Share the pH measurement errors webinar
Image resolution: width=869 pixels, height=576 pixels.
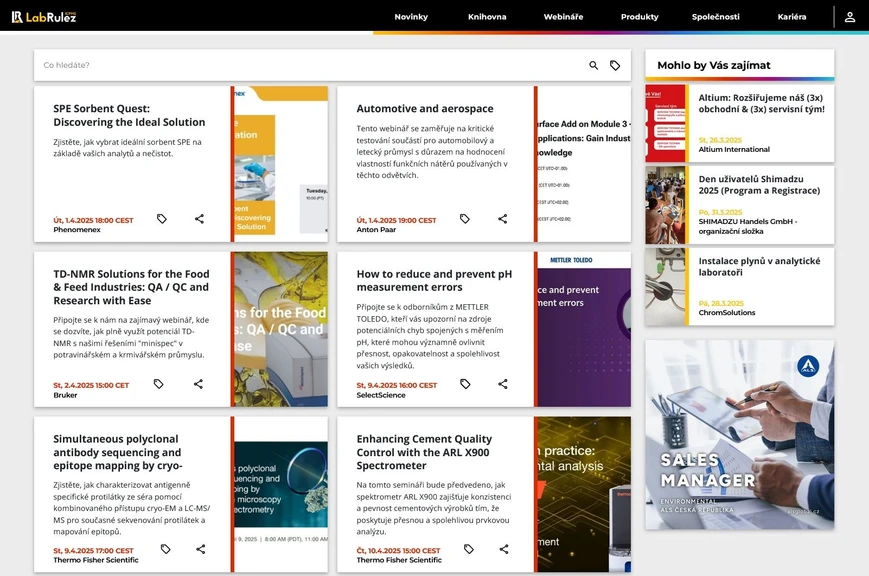(502, 383)
